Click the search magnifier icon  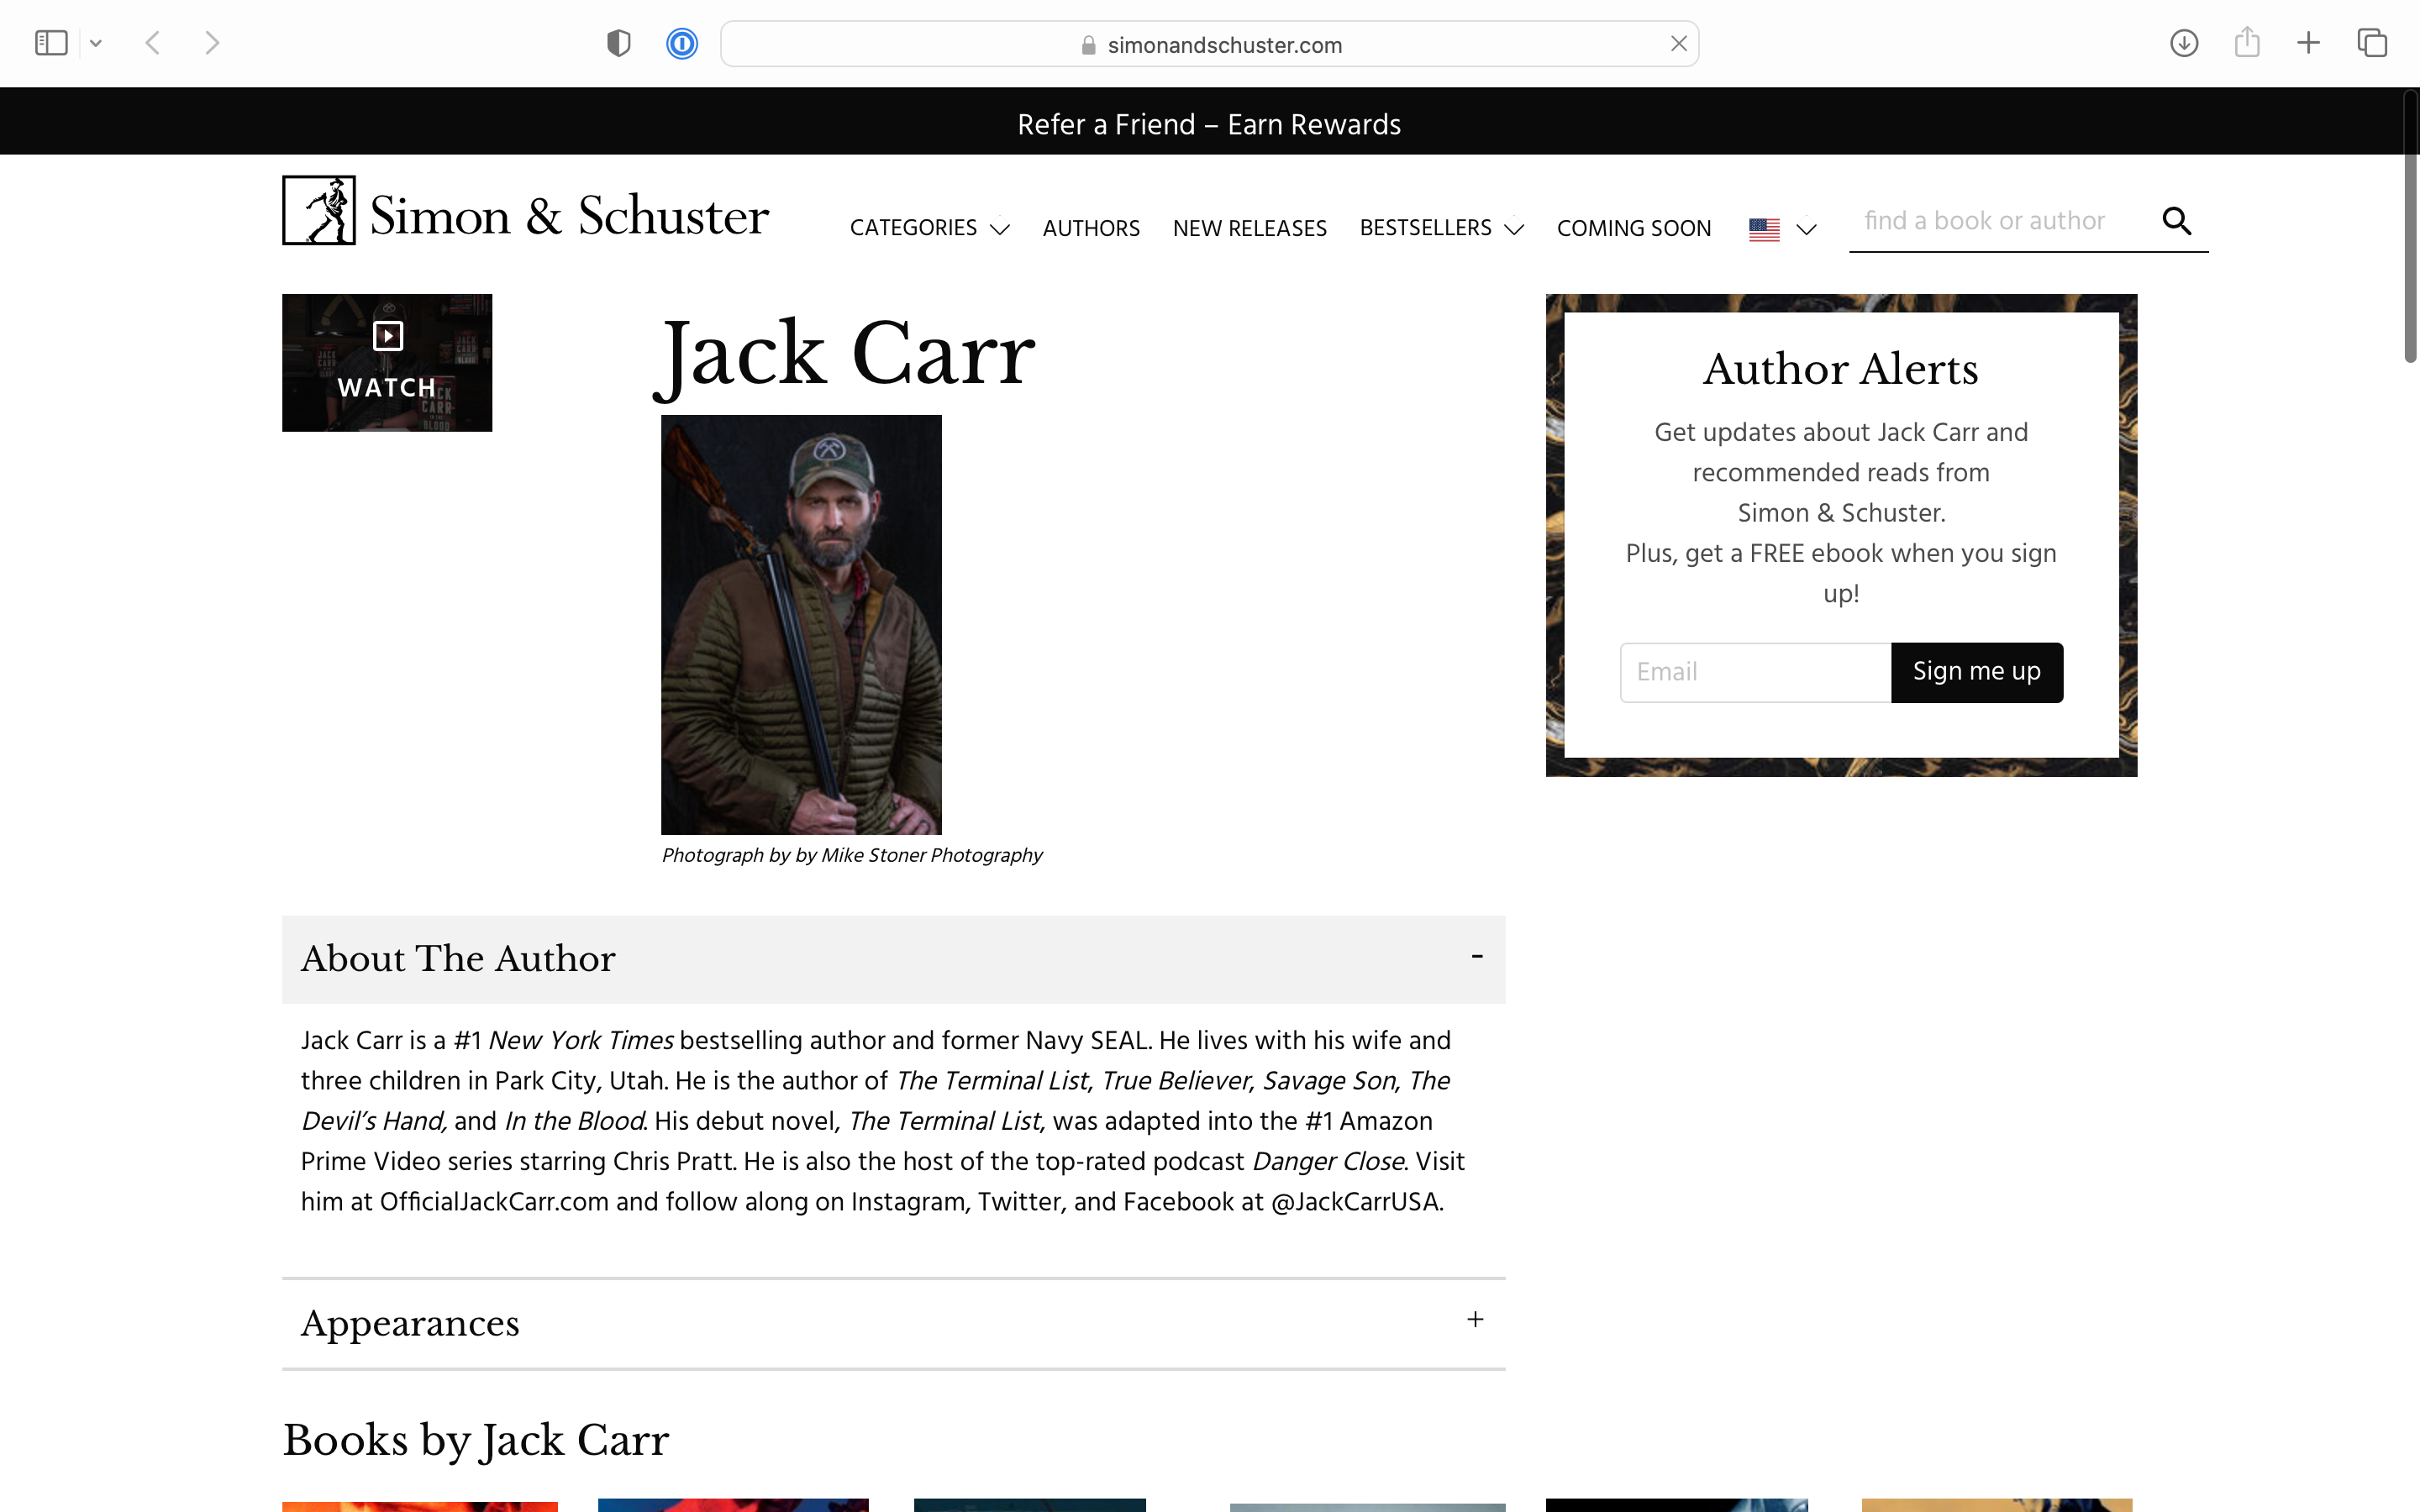tap(2176, 221)
